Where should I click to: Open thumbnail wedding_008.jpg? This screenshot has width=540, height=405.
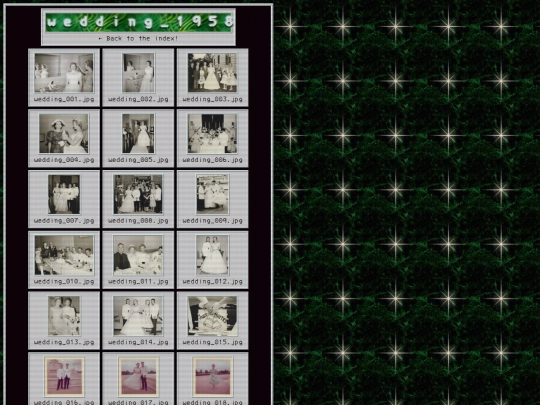tap(138, 194)
